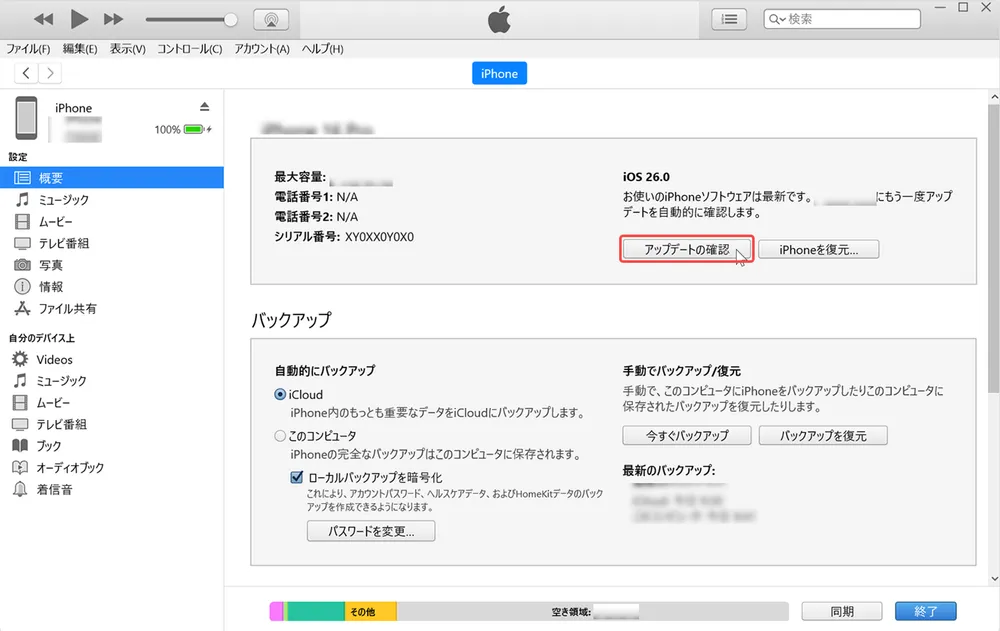Select the iCloud backup radio button

tap(280, 394)
